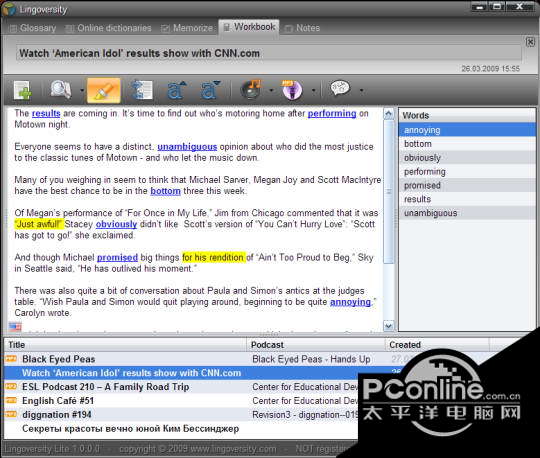Viewport: 540px width, 458px height.
Task: Click the speech bubble icon
Action: pos(340,89)
